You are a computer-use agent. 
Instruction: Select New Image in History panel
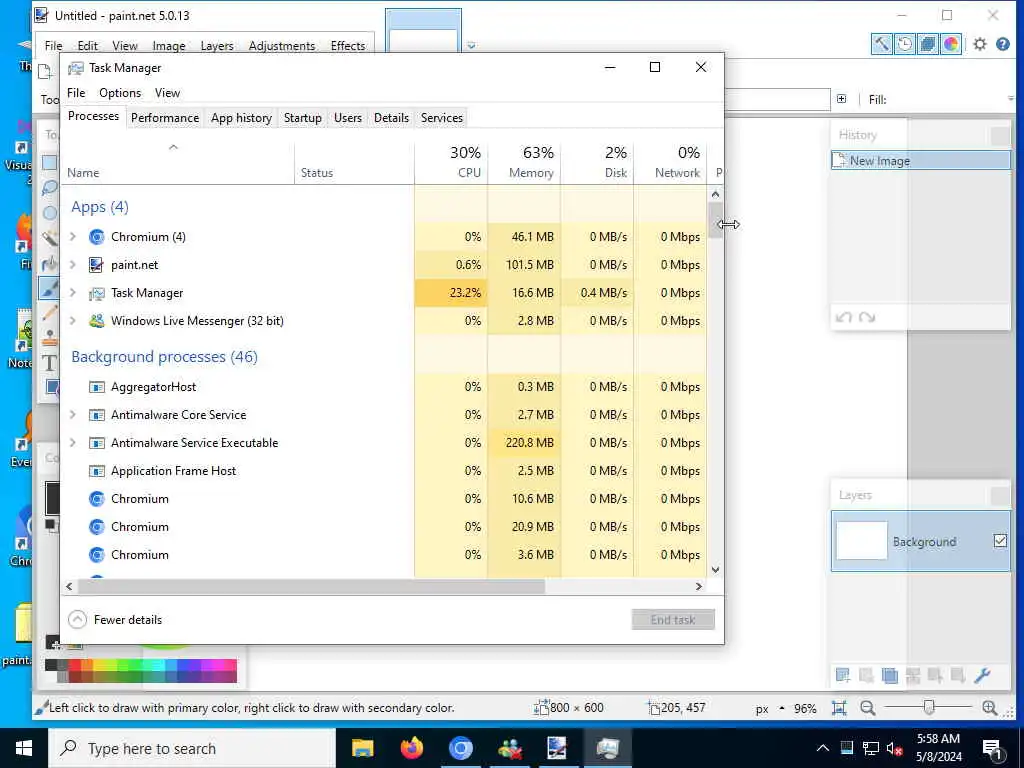(x=921, y=161)
